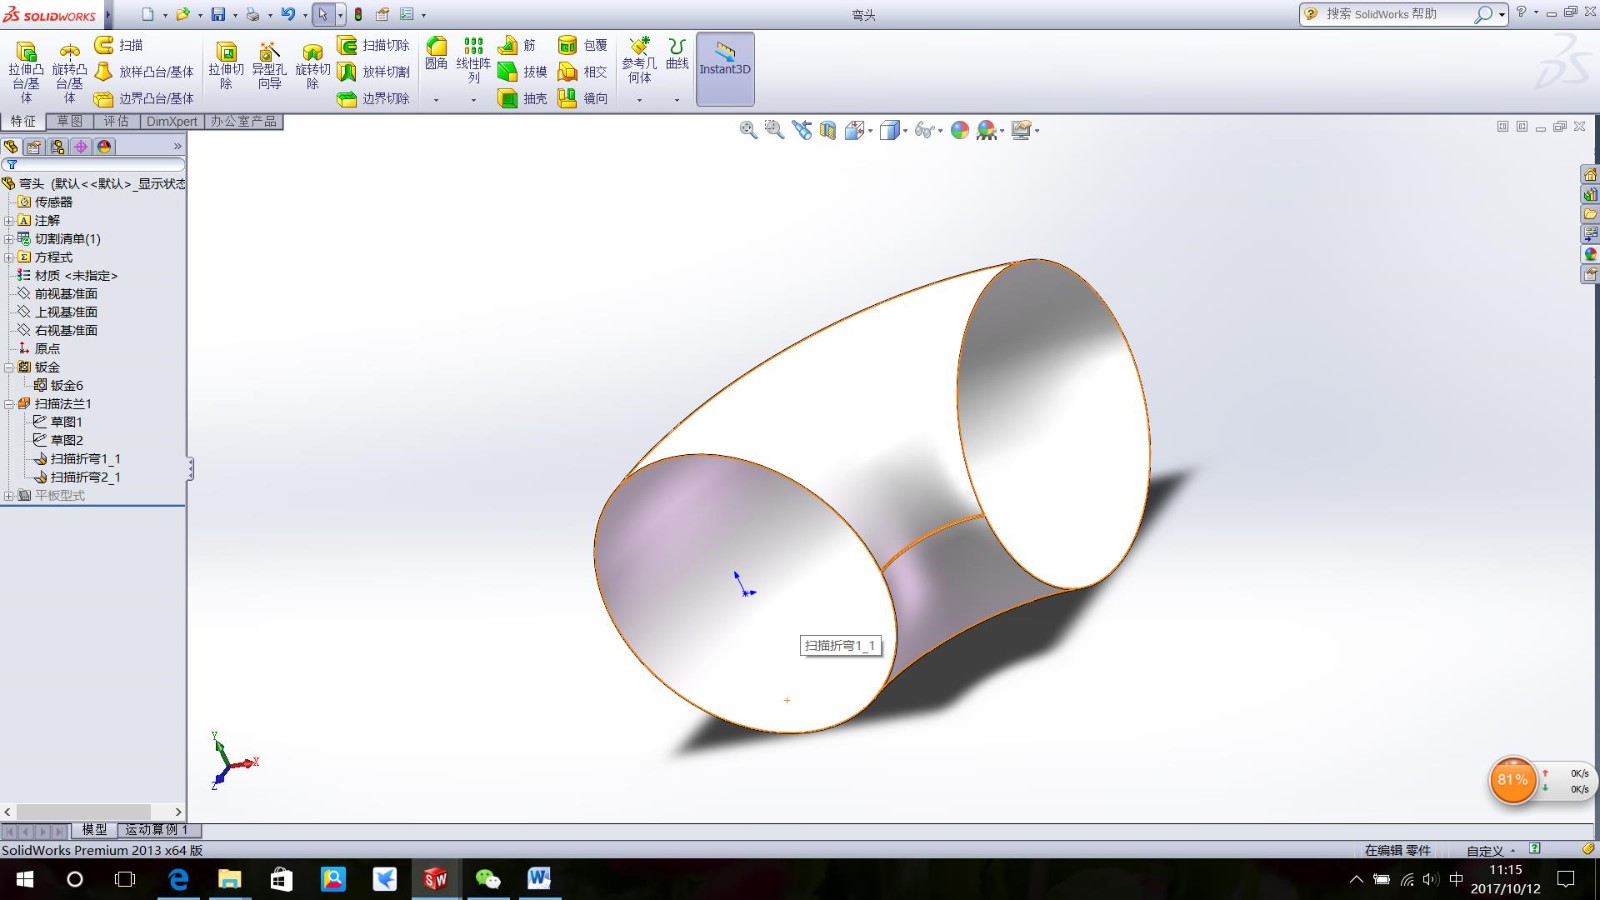The width and height of the screenshot is (1600, 900).
Task: Select the 拉伸切除 extruded cut tool
Action: (x=226, y=66)
